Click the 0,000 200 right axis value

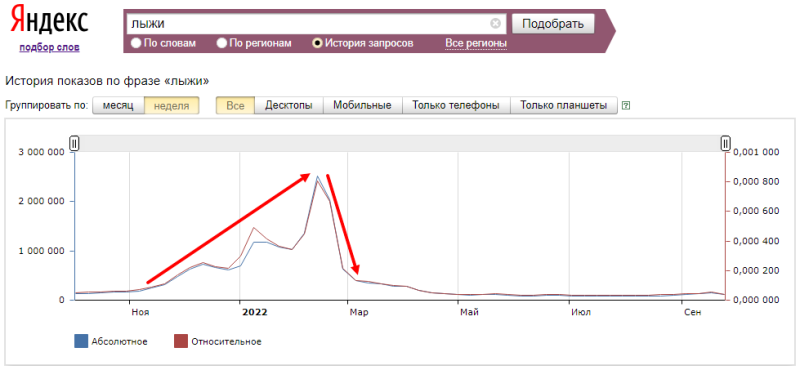click(756, 270)
